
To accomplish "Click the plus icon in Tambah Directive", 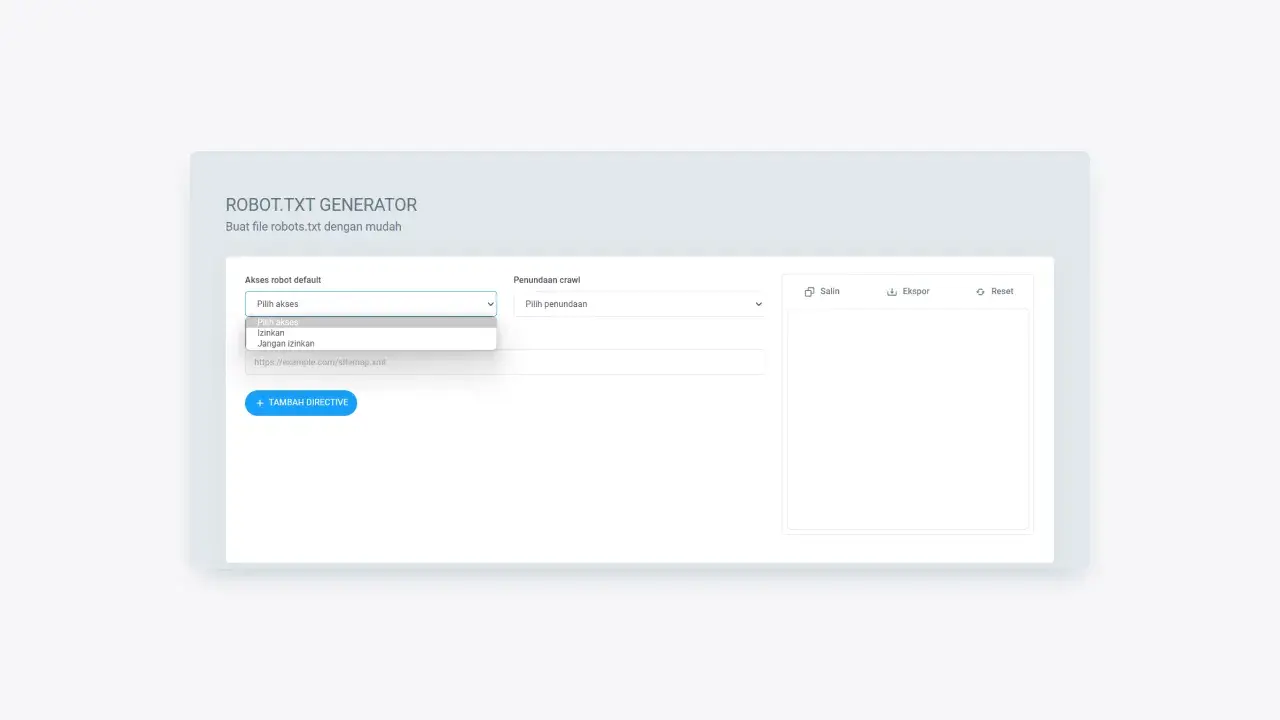I will click(x=260, y=403).
